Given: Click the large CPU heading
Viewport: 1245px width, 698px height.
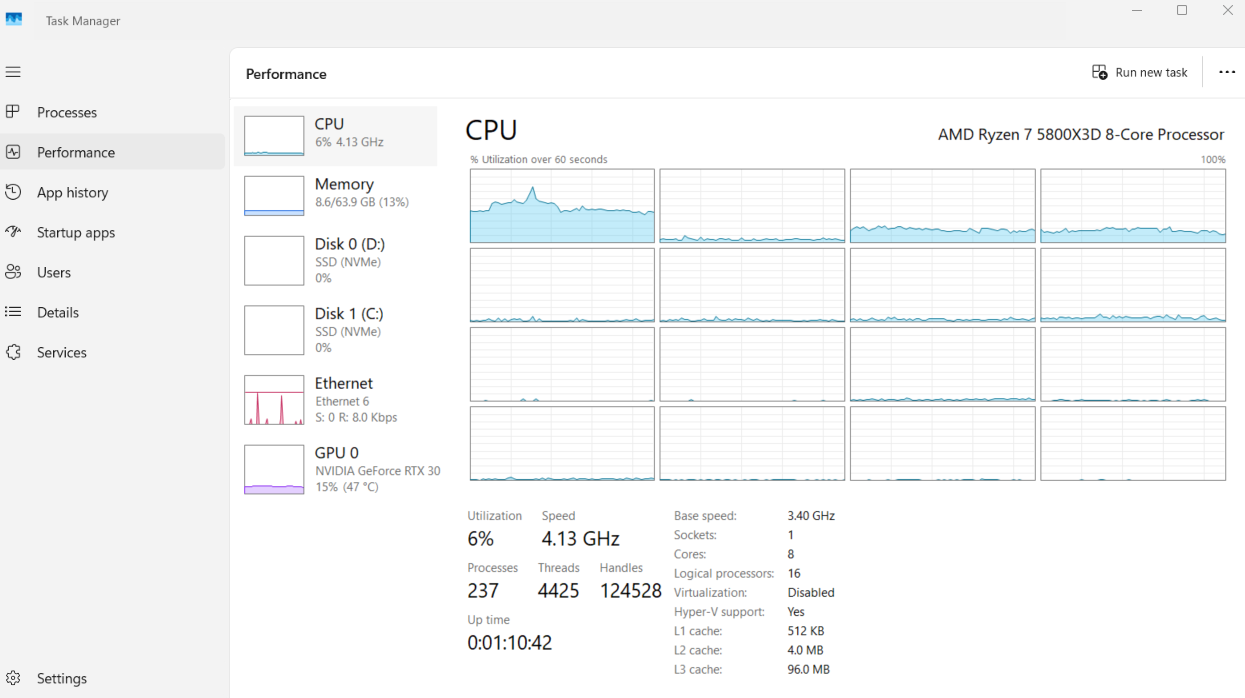Looking at the screenshot, I should 492,131.
